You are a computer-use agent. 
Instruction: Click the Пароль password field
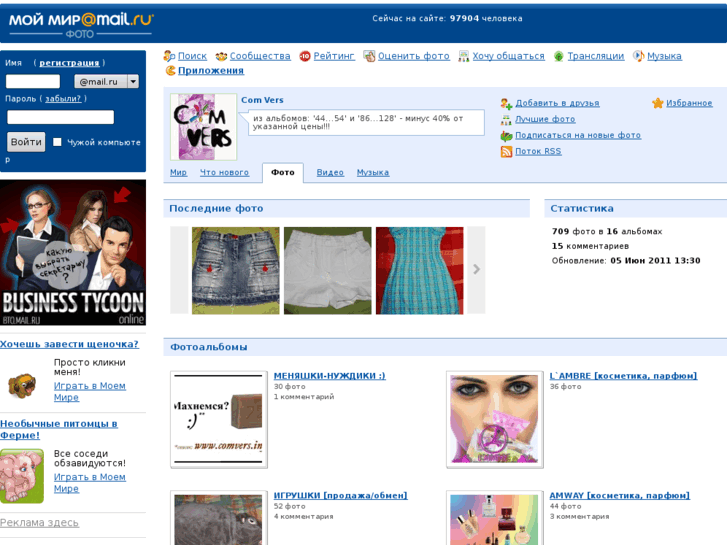(60, 117)
